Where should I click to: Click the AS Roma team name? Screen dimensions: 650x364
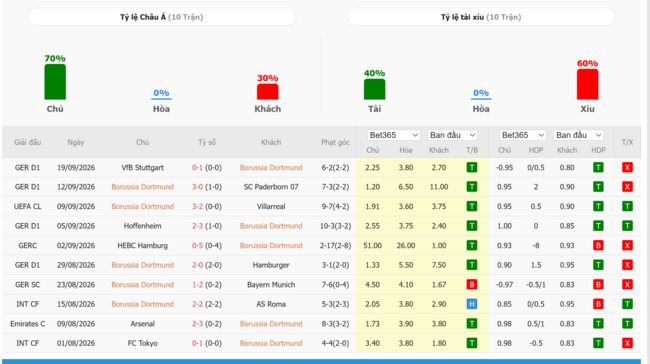pos(271,304)
